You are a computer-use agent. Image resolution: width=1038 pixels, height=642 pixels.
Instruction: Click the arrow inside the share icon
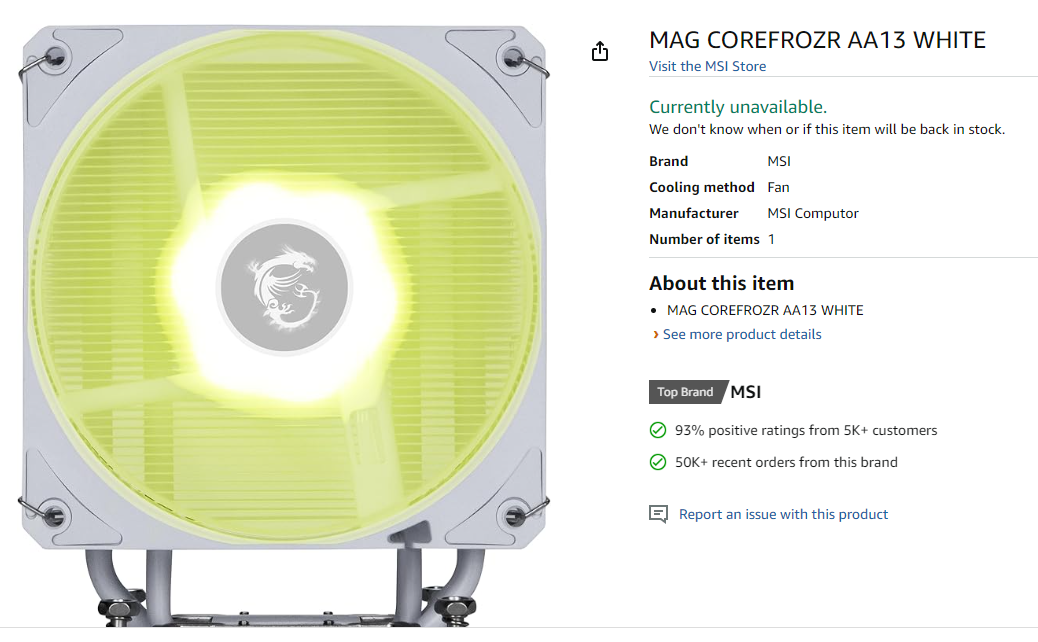pos(600,48)
